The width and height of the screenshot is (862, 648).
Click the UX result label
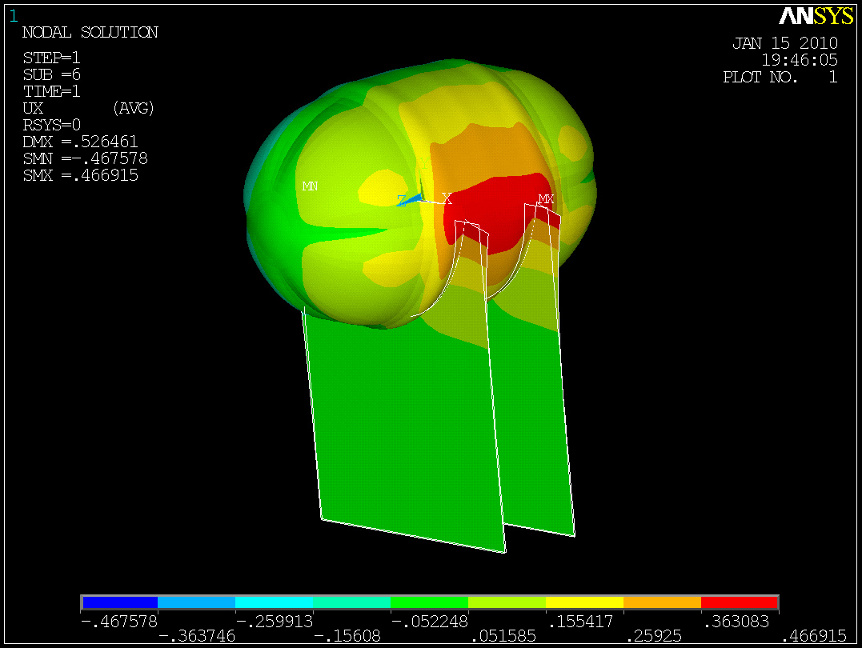(x=33, y=108)
